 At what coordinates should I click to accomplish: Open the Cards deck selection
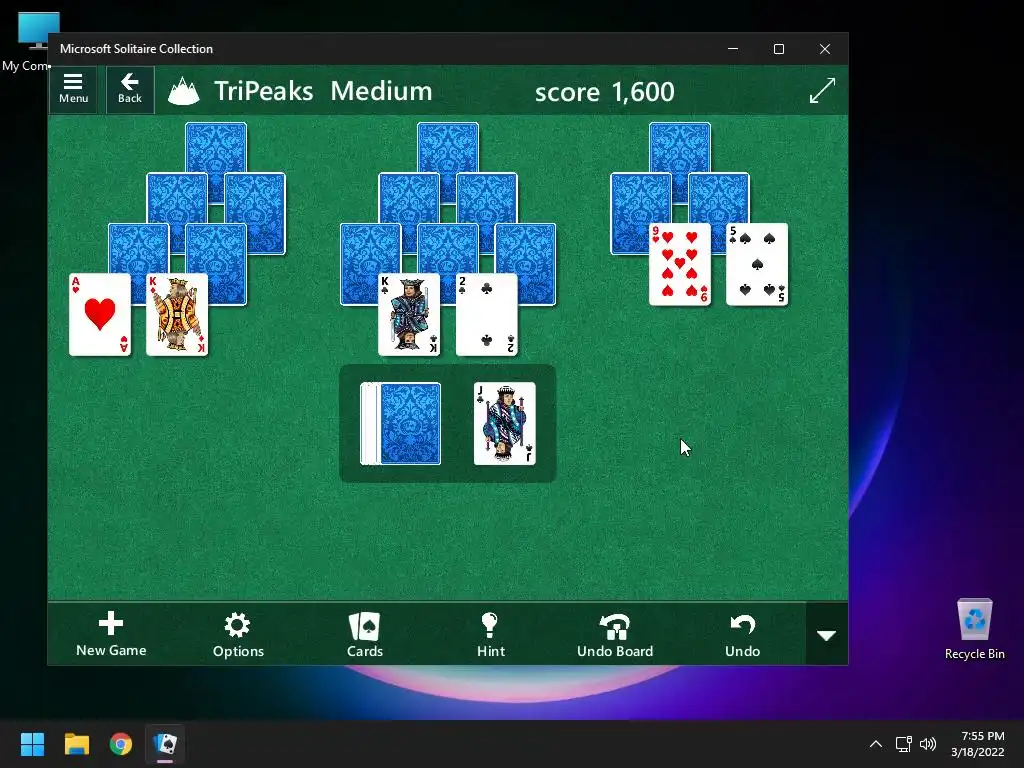[x=364, y=634]
